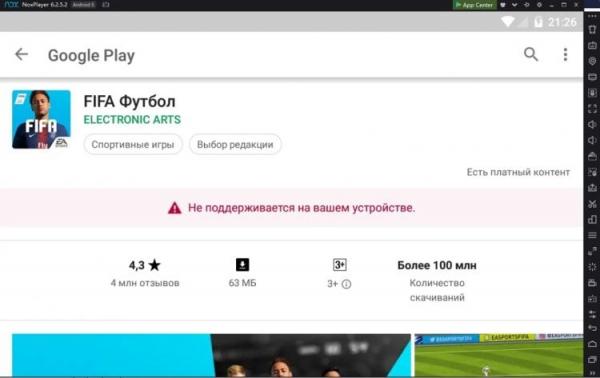Open the three-line menu icon in Nox sidebar

tap(592, 235)
